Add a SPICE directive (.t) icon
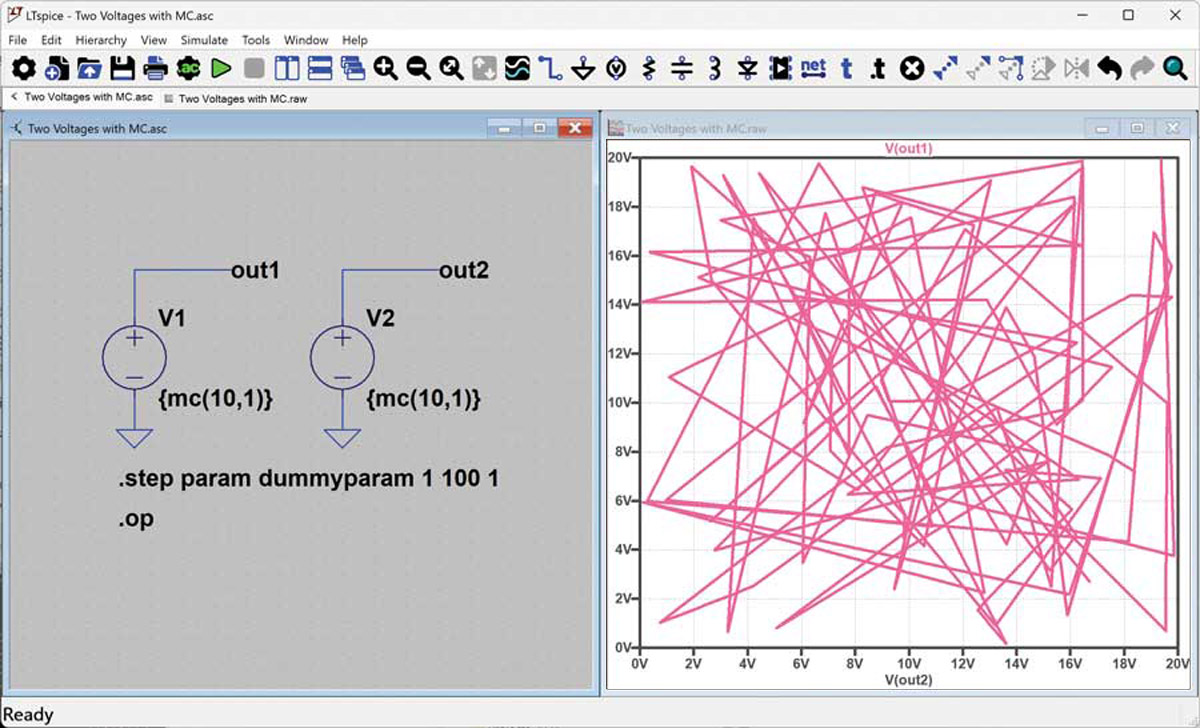The height and width of the screenshot is (728, 1200). click(x=877, y=68)
